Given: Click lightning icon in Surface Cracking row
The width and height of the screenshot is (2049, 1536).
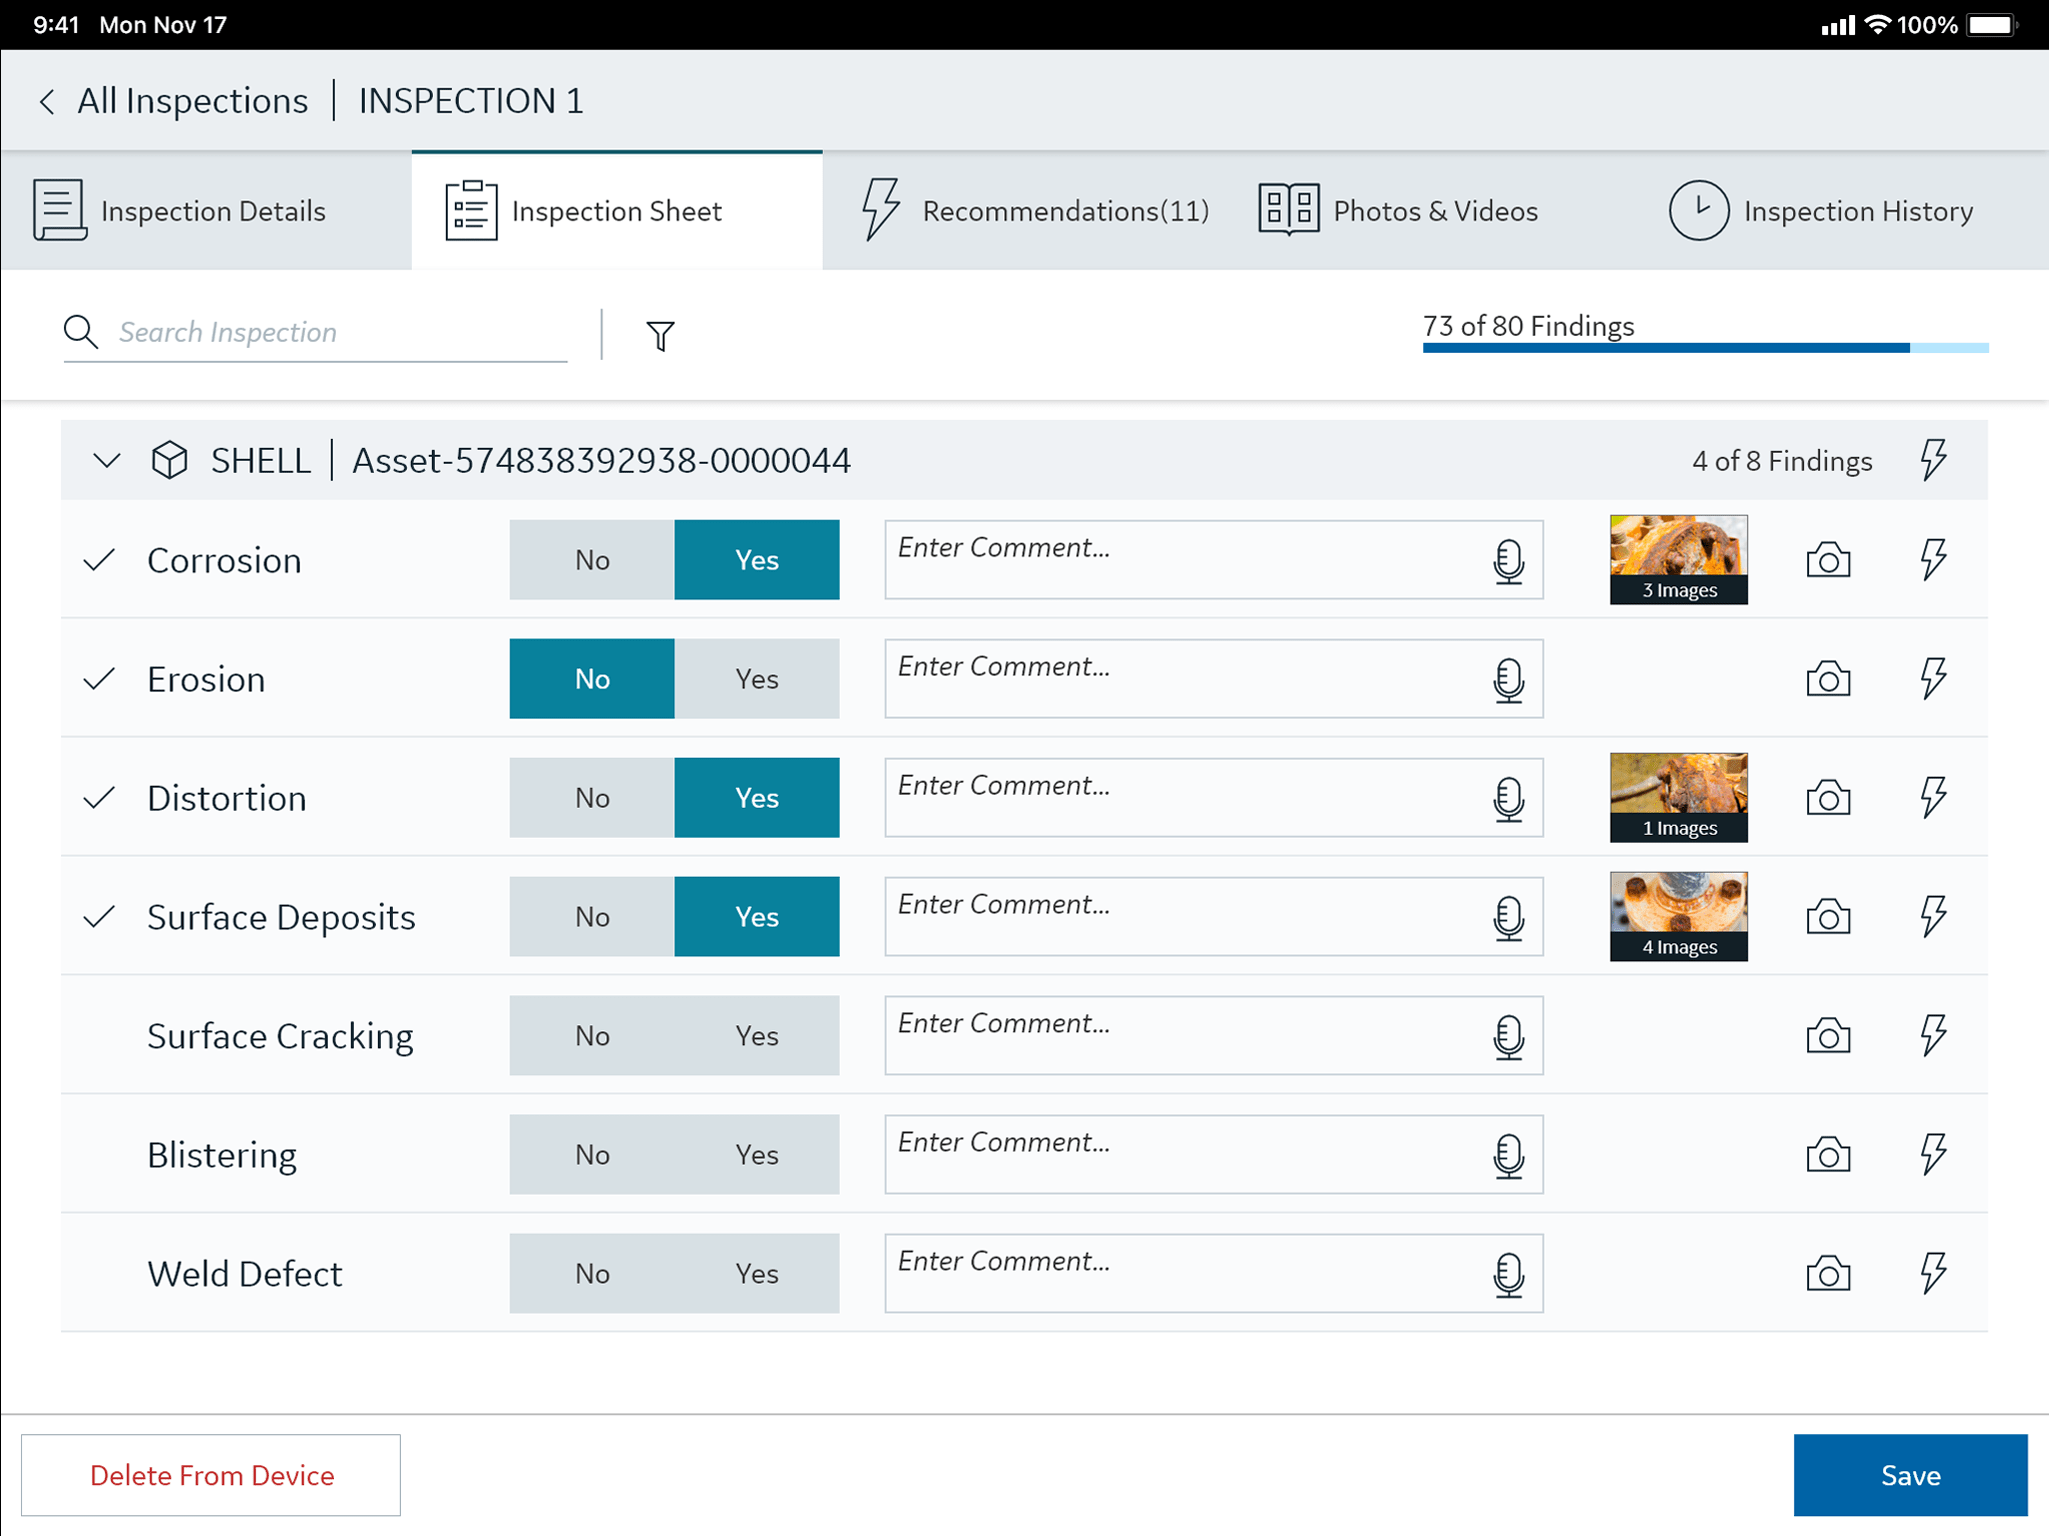Looking at the screenshot, I should tap(1933, 1036).
